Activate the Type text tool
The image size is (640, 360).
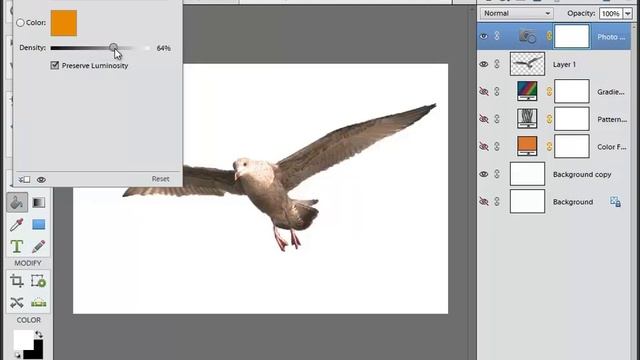(x=17, y=246)
